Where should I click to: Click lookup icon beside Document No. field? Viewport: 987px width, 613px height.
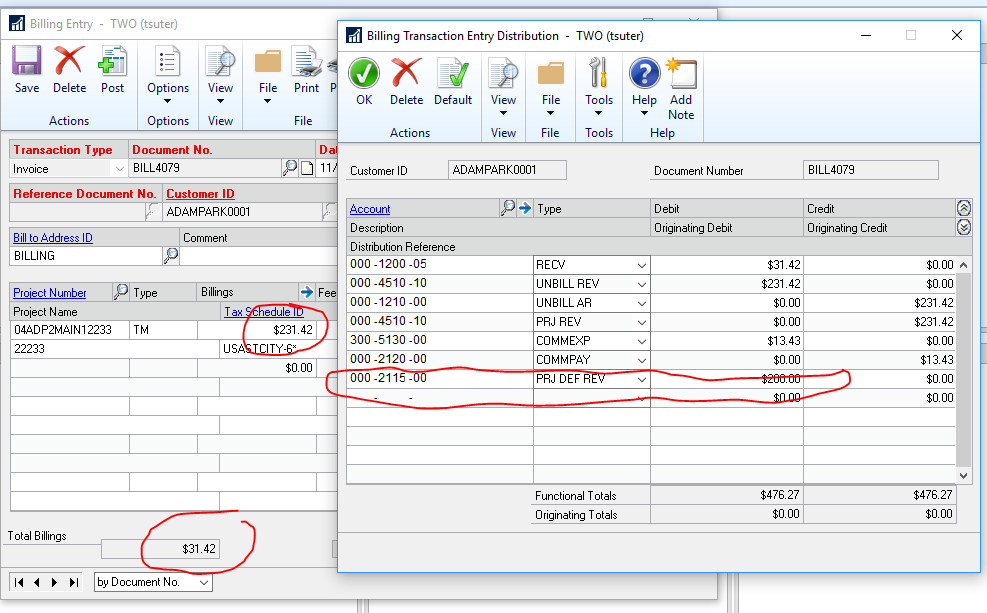pyautogui.click(x=290, y=168)
